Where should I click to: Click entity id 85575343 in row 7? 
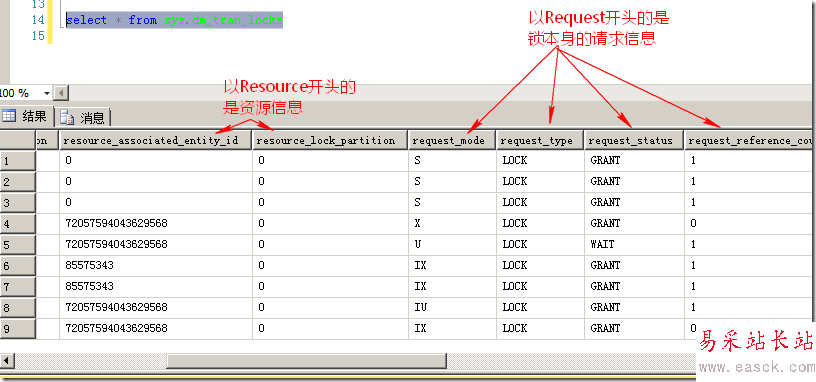[156, 286]
